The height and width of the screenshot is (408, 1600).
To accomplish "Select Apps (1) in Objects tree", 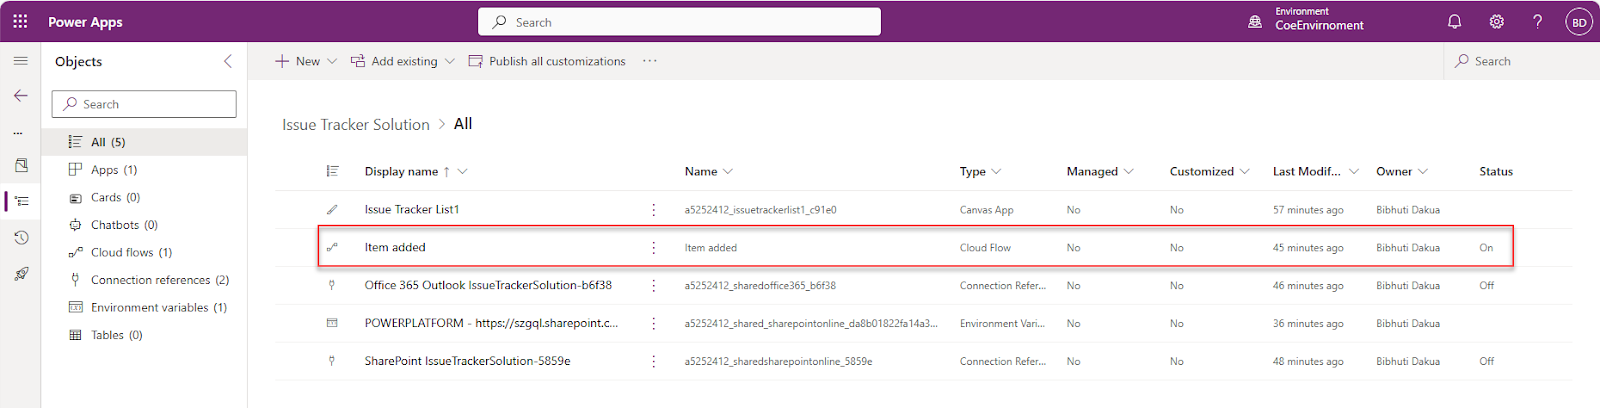I will pyautogui.click(x=144, y=170).
